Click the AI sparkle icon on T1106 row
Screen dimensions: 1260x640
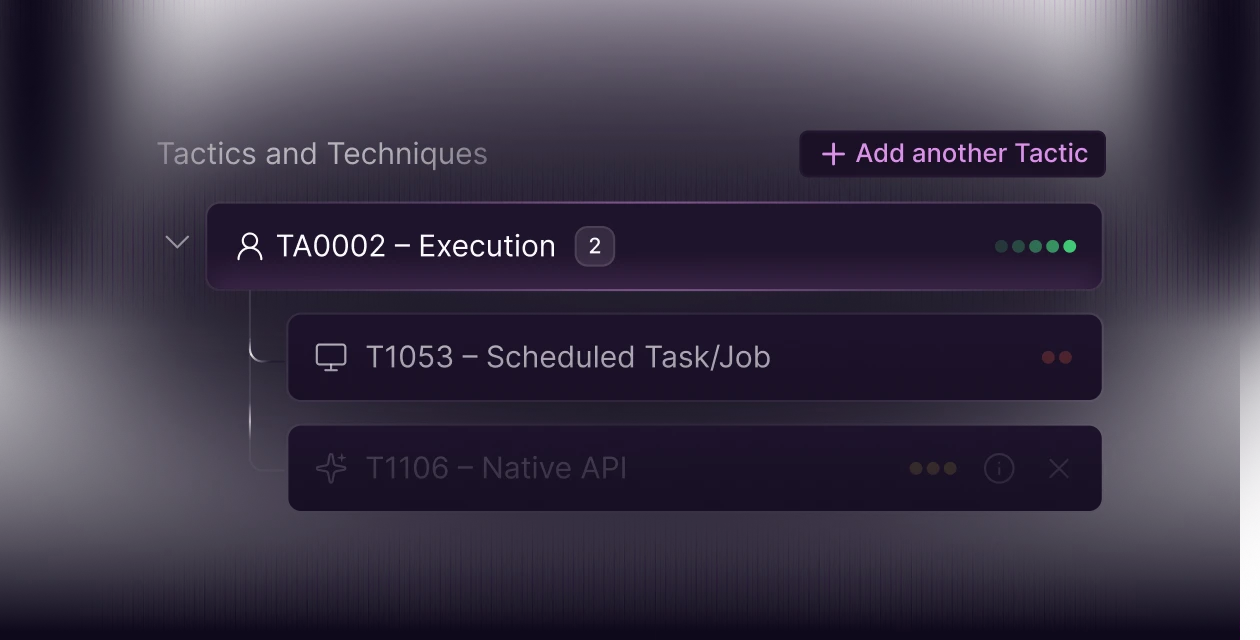pyautogui.click(x=331, y=468)
